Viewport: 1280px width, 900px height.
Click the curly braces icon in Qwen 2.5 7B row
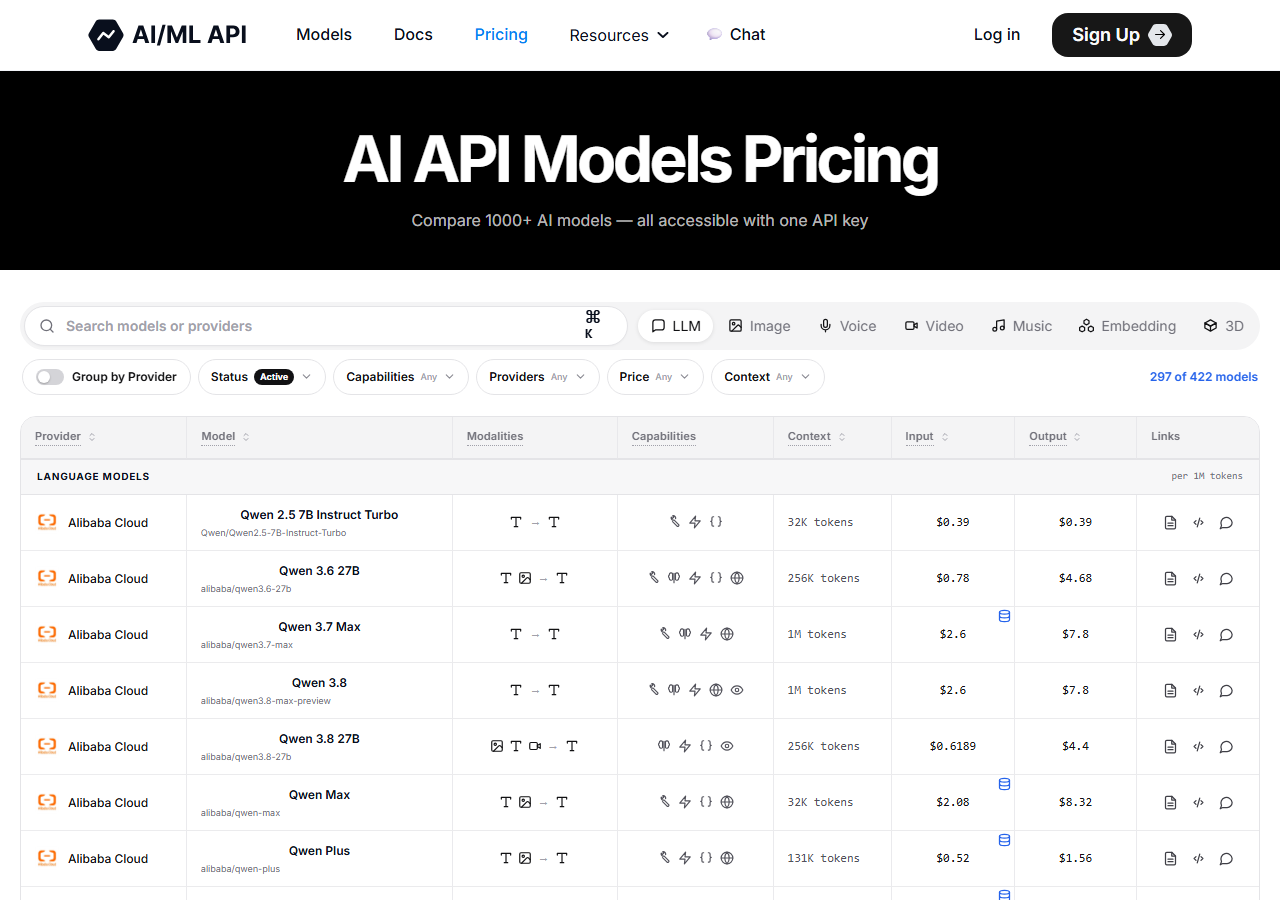click(716, 522)
